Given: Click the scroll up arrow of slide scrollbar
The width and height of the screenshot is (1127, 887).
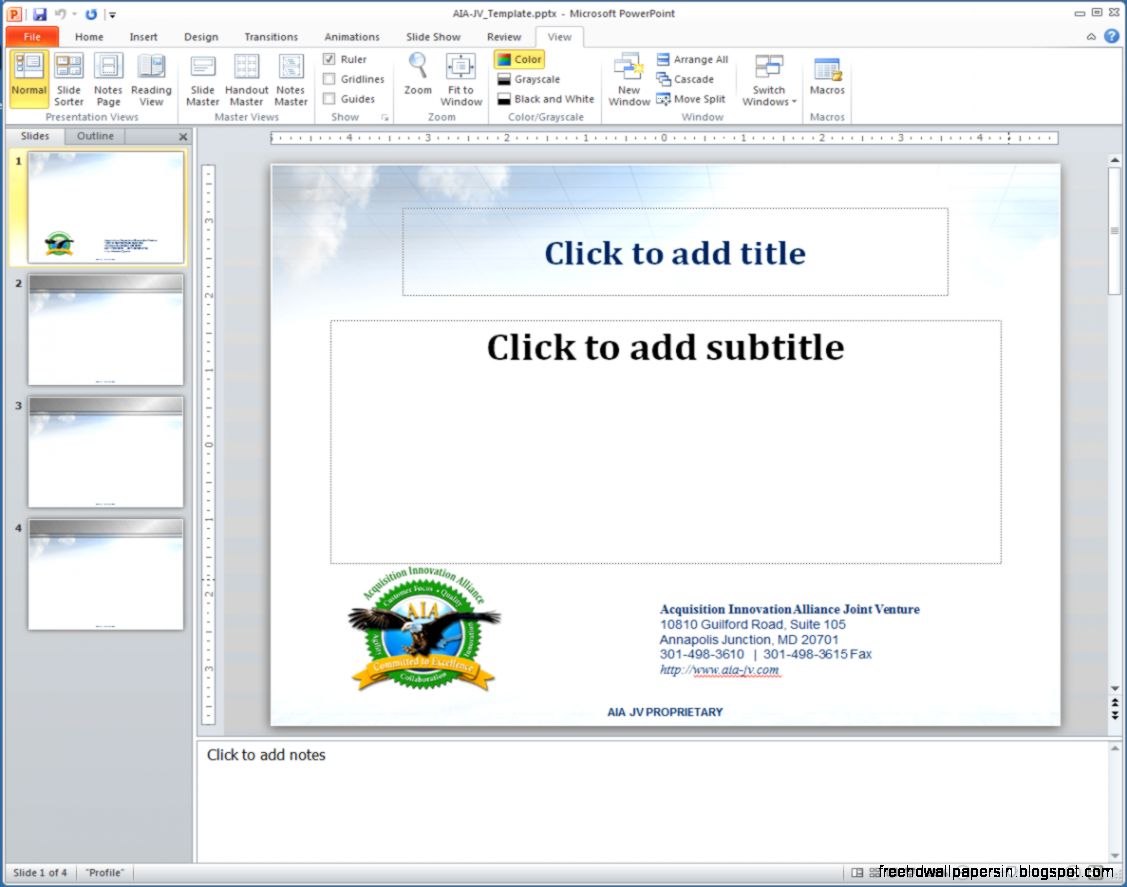Looking at the screenshot, I should click(x=1115, y=160).
